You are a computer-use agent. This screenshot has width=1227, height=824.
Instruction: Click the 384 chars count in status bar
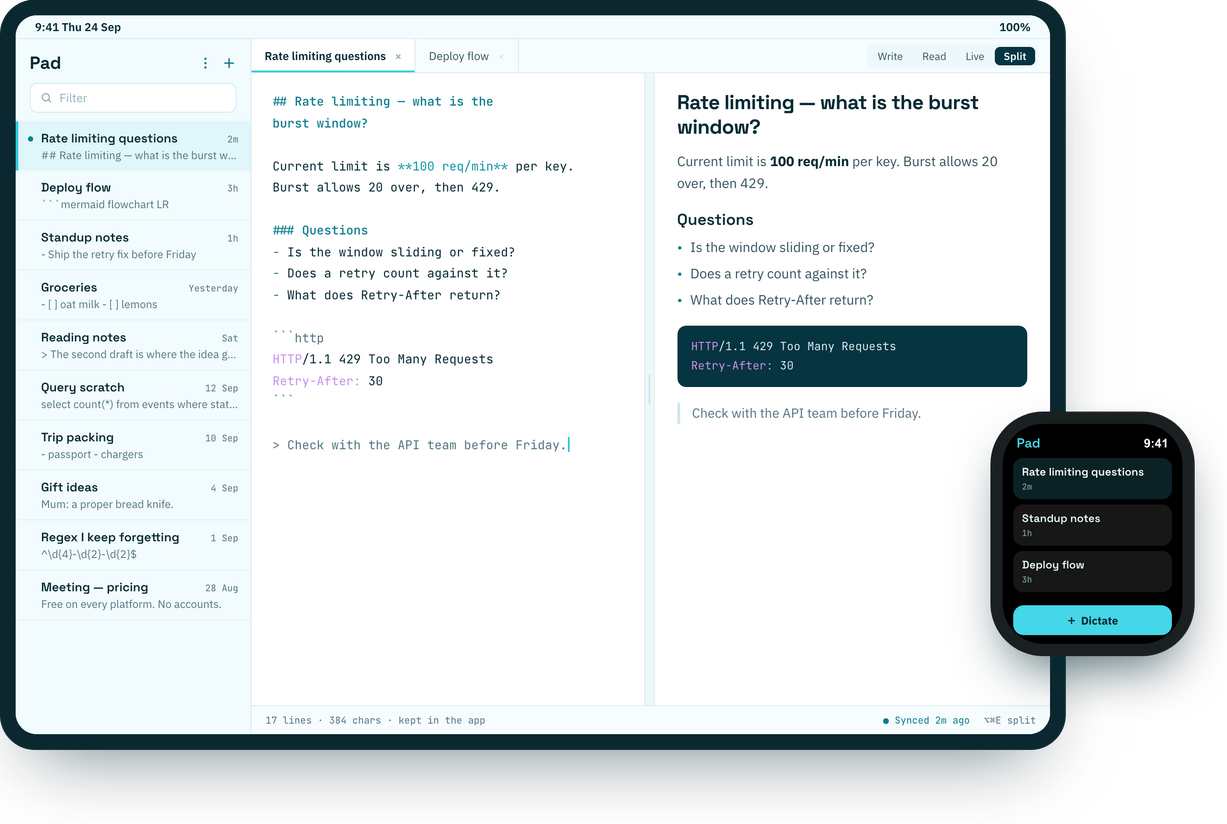(354, 720)
